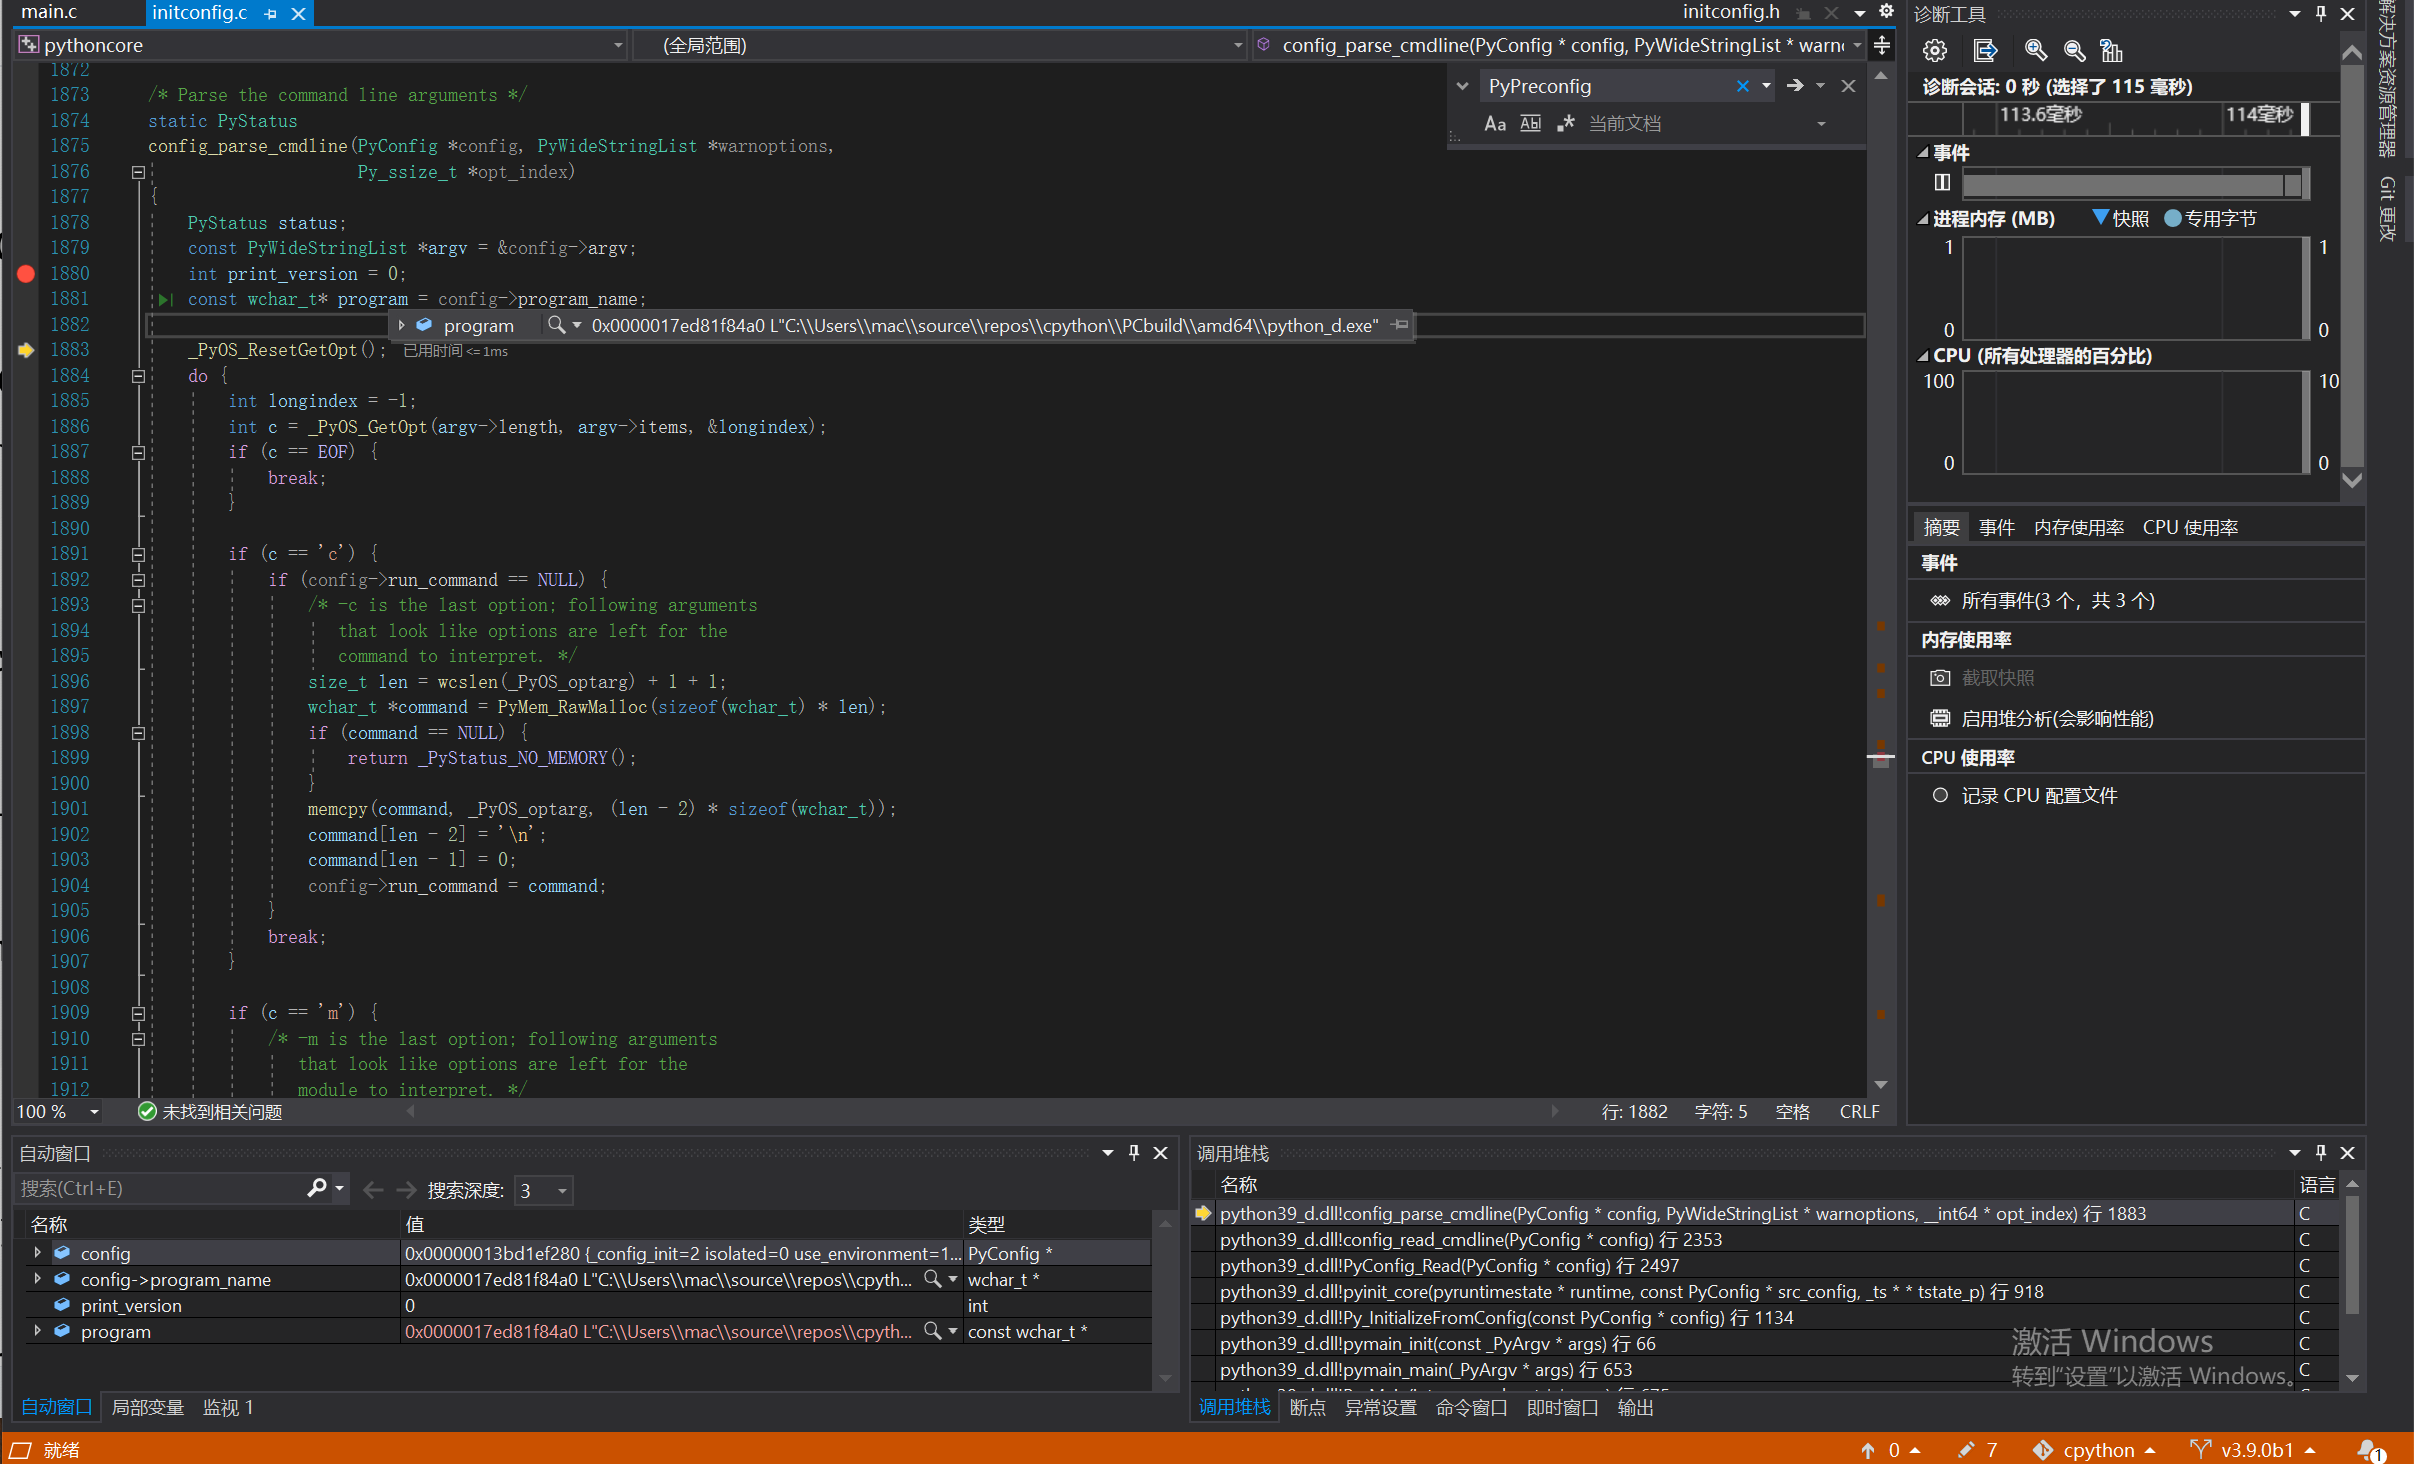Toggle 专用字节 legend in memory graph
The width and height of the screenshot is (2414, 1464).
tap(2210, 218)
